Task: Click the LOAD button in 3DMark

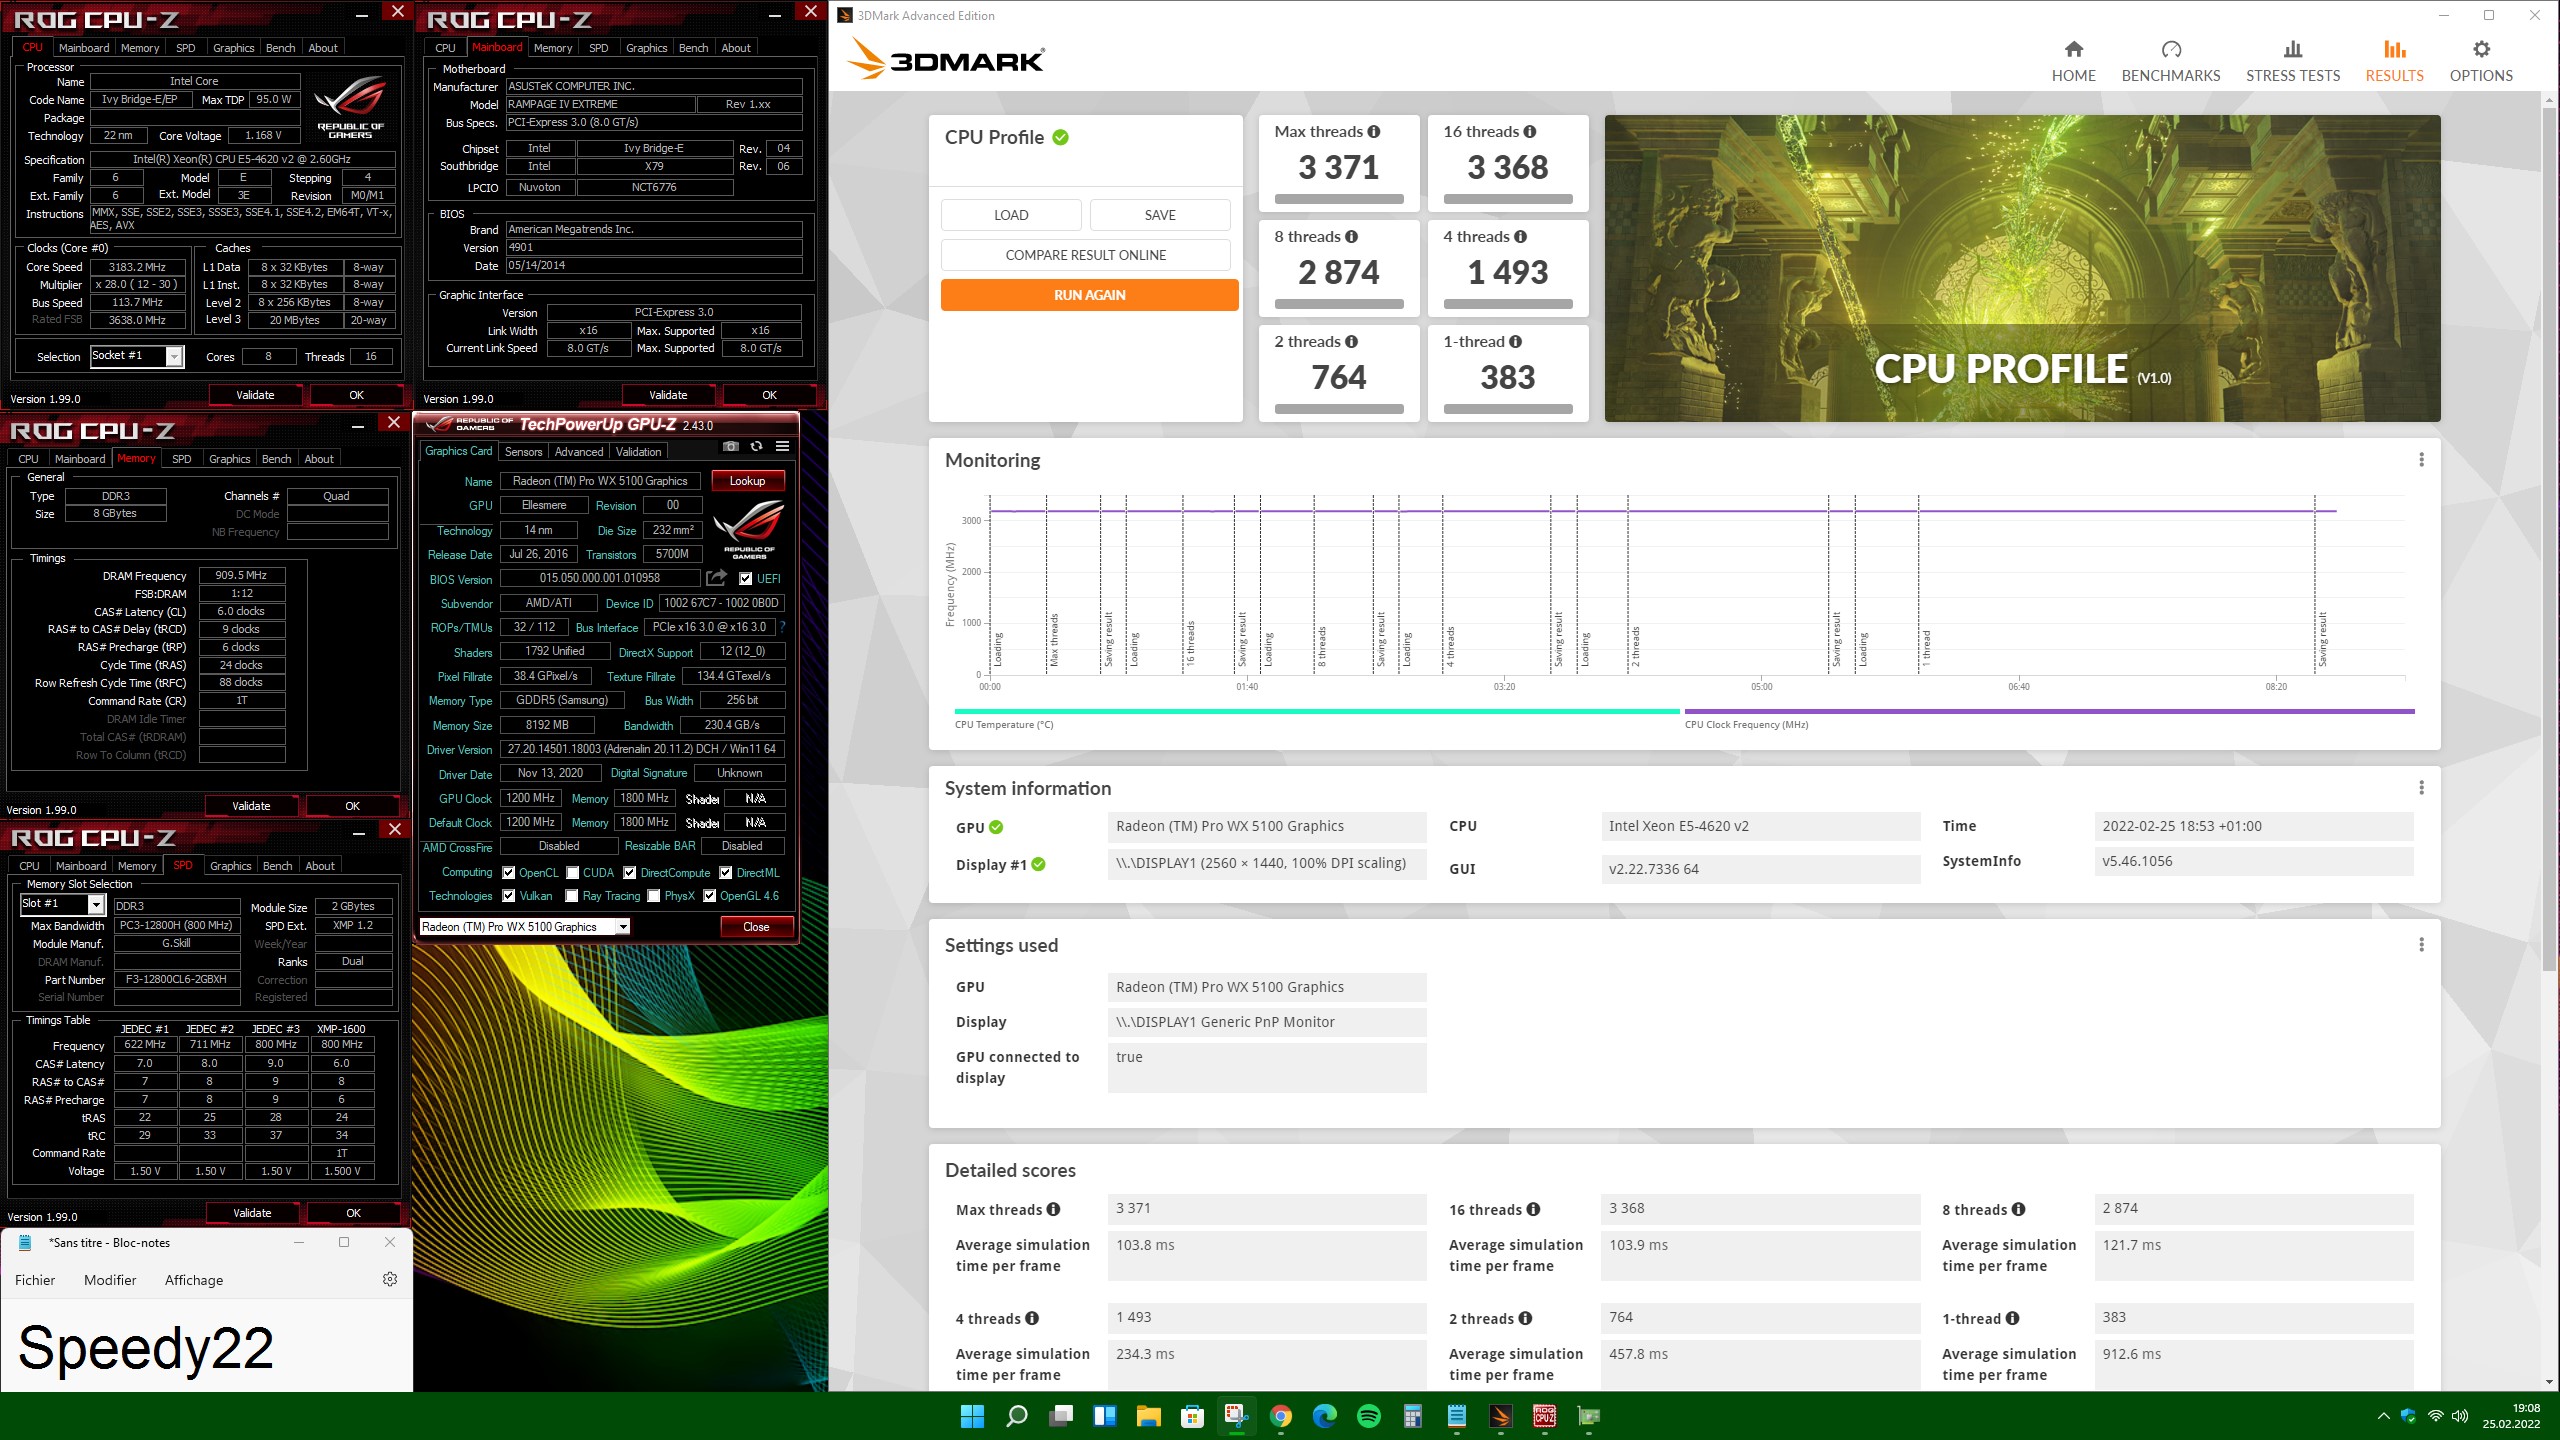Action: pyautogui.click(x=1011, y=215)
